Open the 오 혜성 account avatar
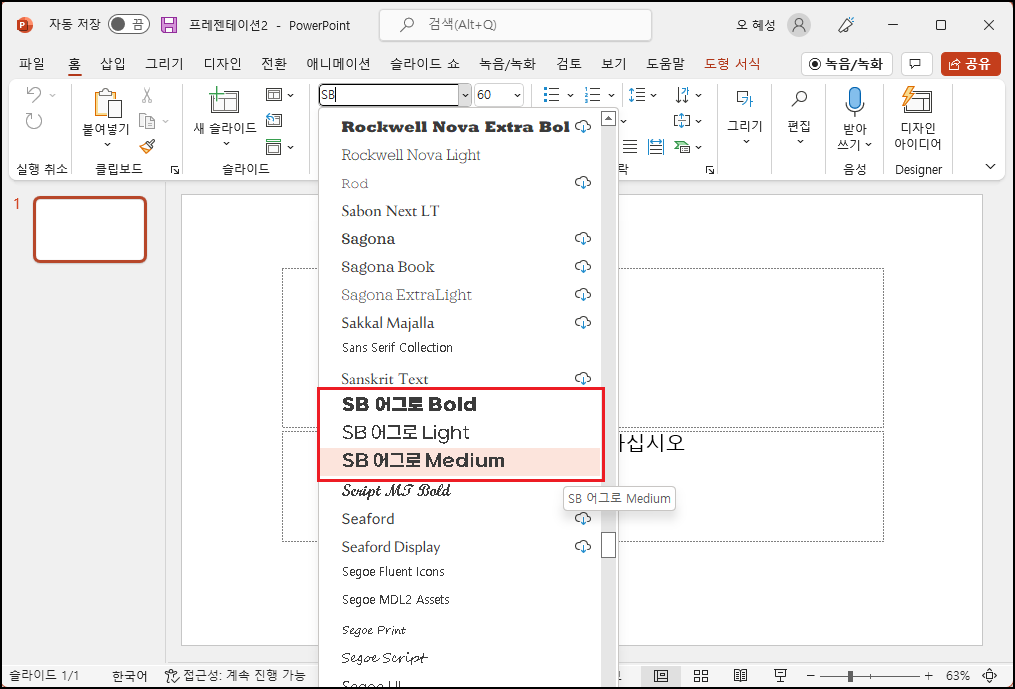 (x=799, y=25)
